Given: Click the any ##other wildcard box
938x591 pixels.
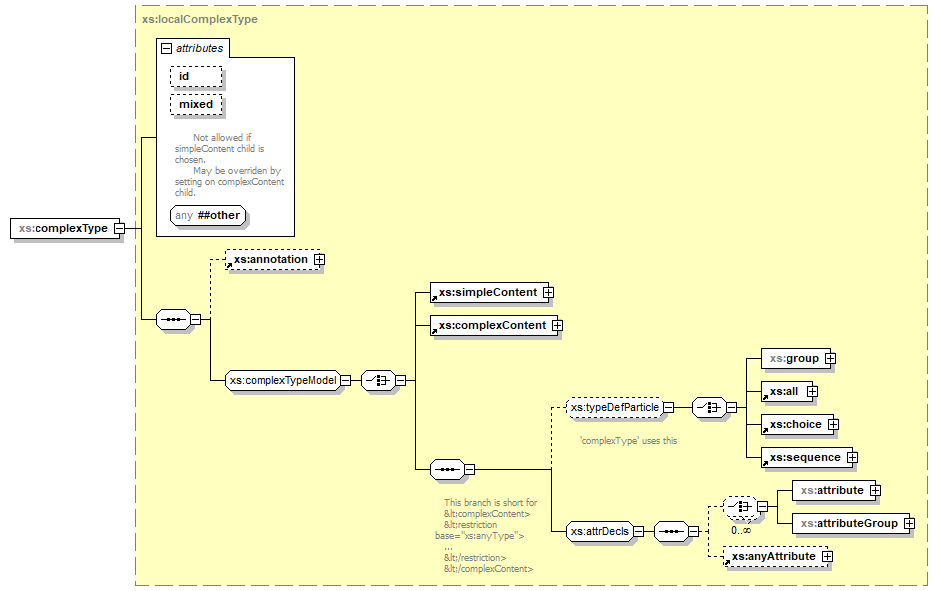Looking at the screenshot, I should coord(208,215).
